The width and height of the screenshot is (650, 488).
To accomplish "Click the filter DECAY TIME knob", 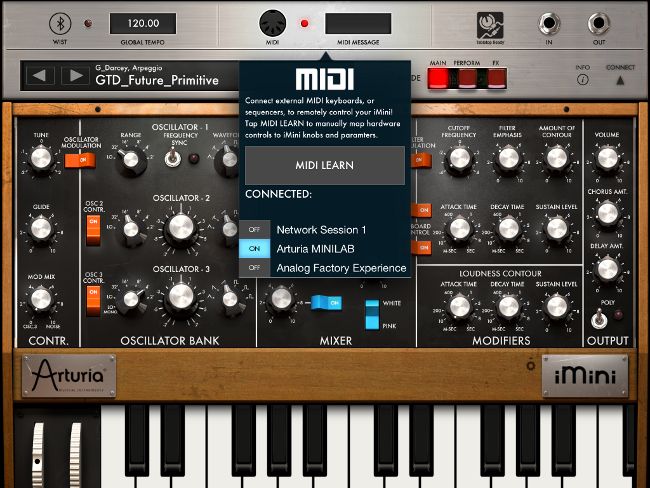I will (509, 229).
